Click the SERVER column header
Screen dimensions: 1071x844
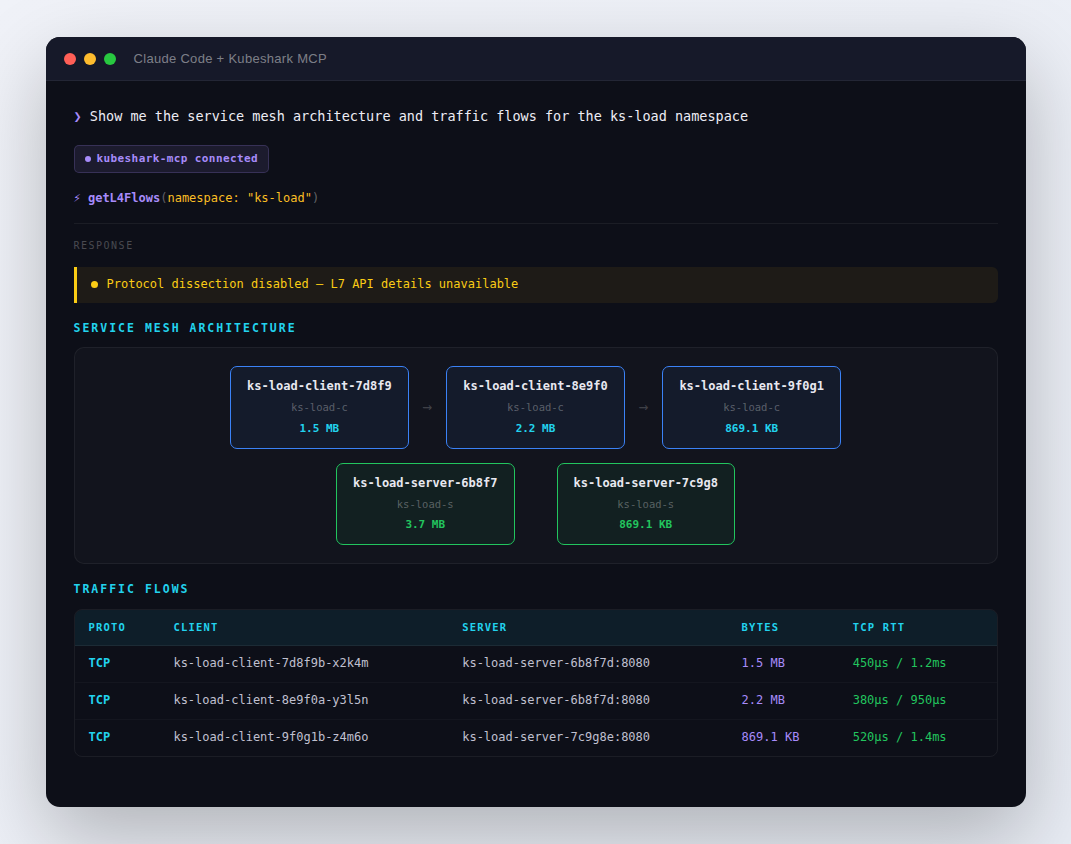(484, 627)
